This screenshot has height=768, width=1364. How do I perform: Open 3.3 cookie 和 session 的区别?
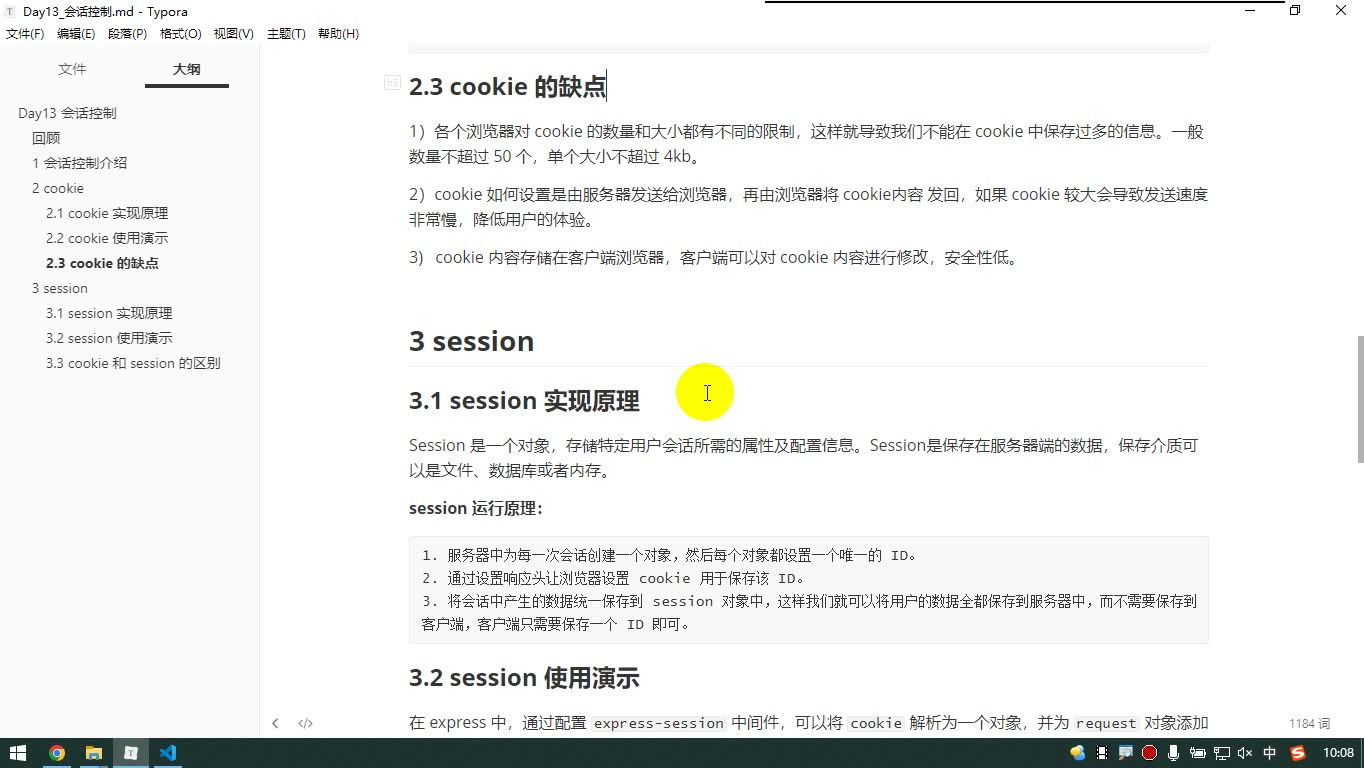(x=133, y=363)
